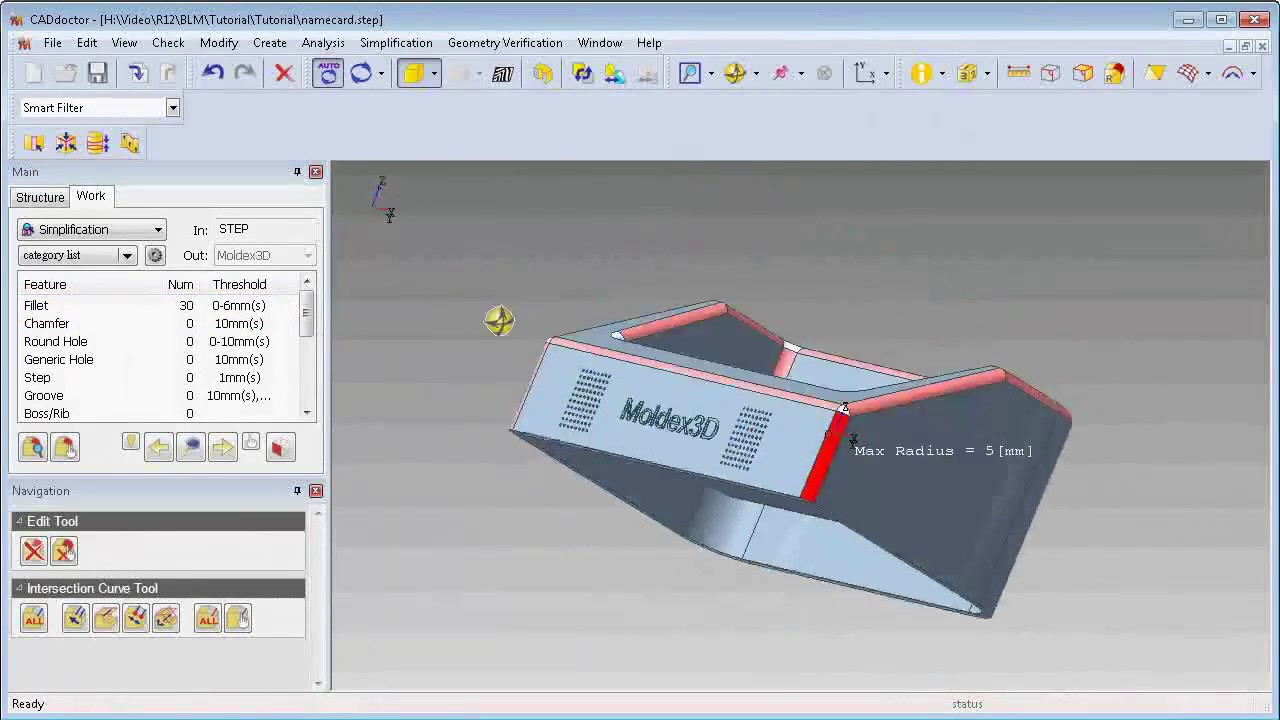Click the feature list scrollbar down arrow
The image size is (1280, 720).
coord(307,412)
